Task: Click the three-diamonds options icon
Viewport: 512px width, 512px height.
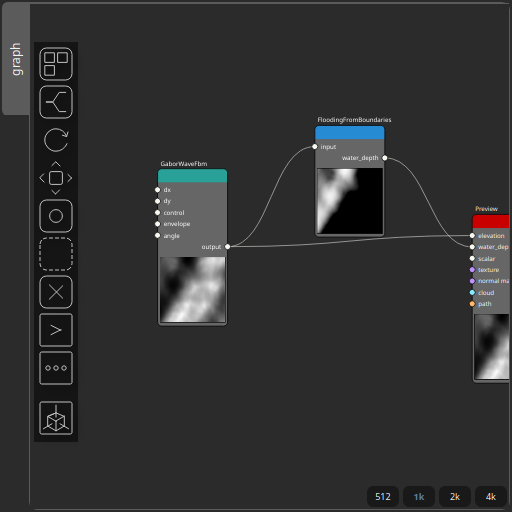Action: [x=56, y=368]
